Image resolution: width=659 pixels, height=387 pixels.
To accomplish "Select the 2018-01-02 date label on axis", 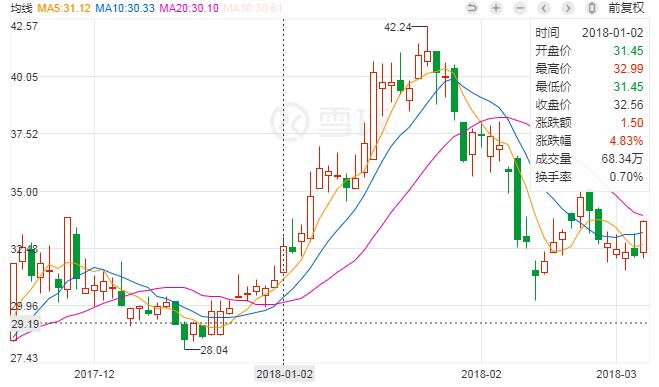I will [285, 374].
